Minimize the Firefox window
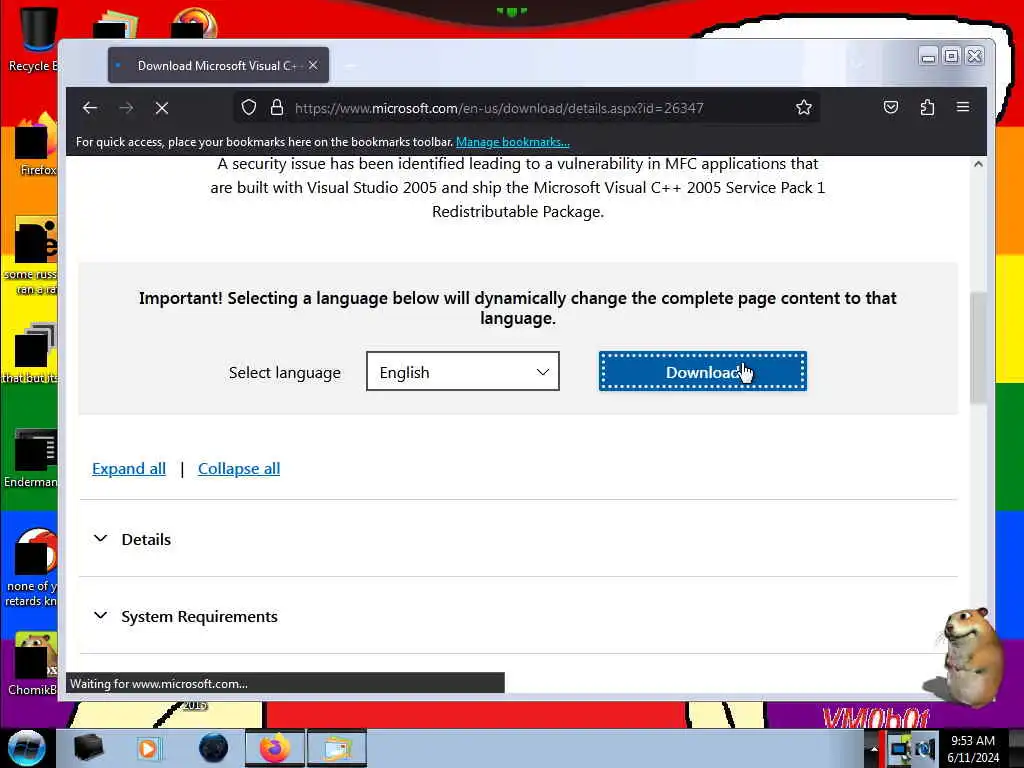The height and width of the screenshot is (768, 1024). point(927,57)
